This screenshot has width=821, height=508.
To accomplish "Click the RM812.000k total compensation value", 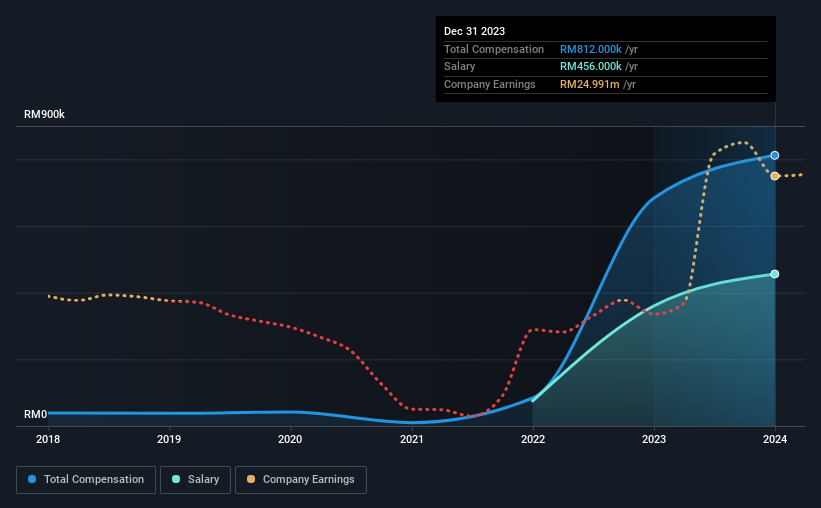I will click(591, 49).
